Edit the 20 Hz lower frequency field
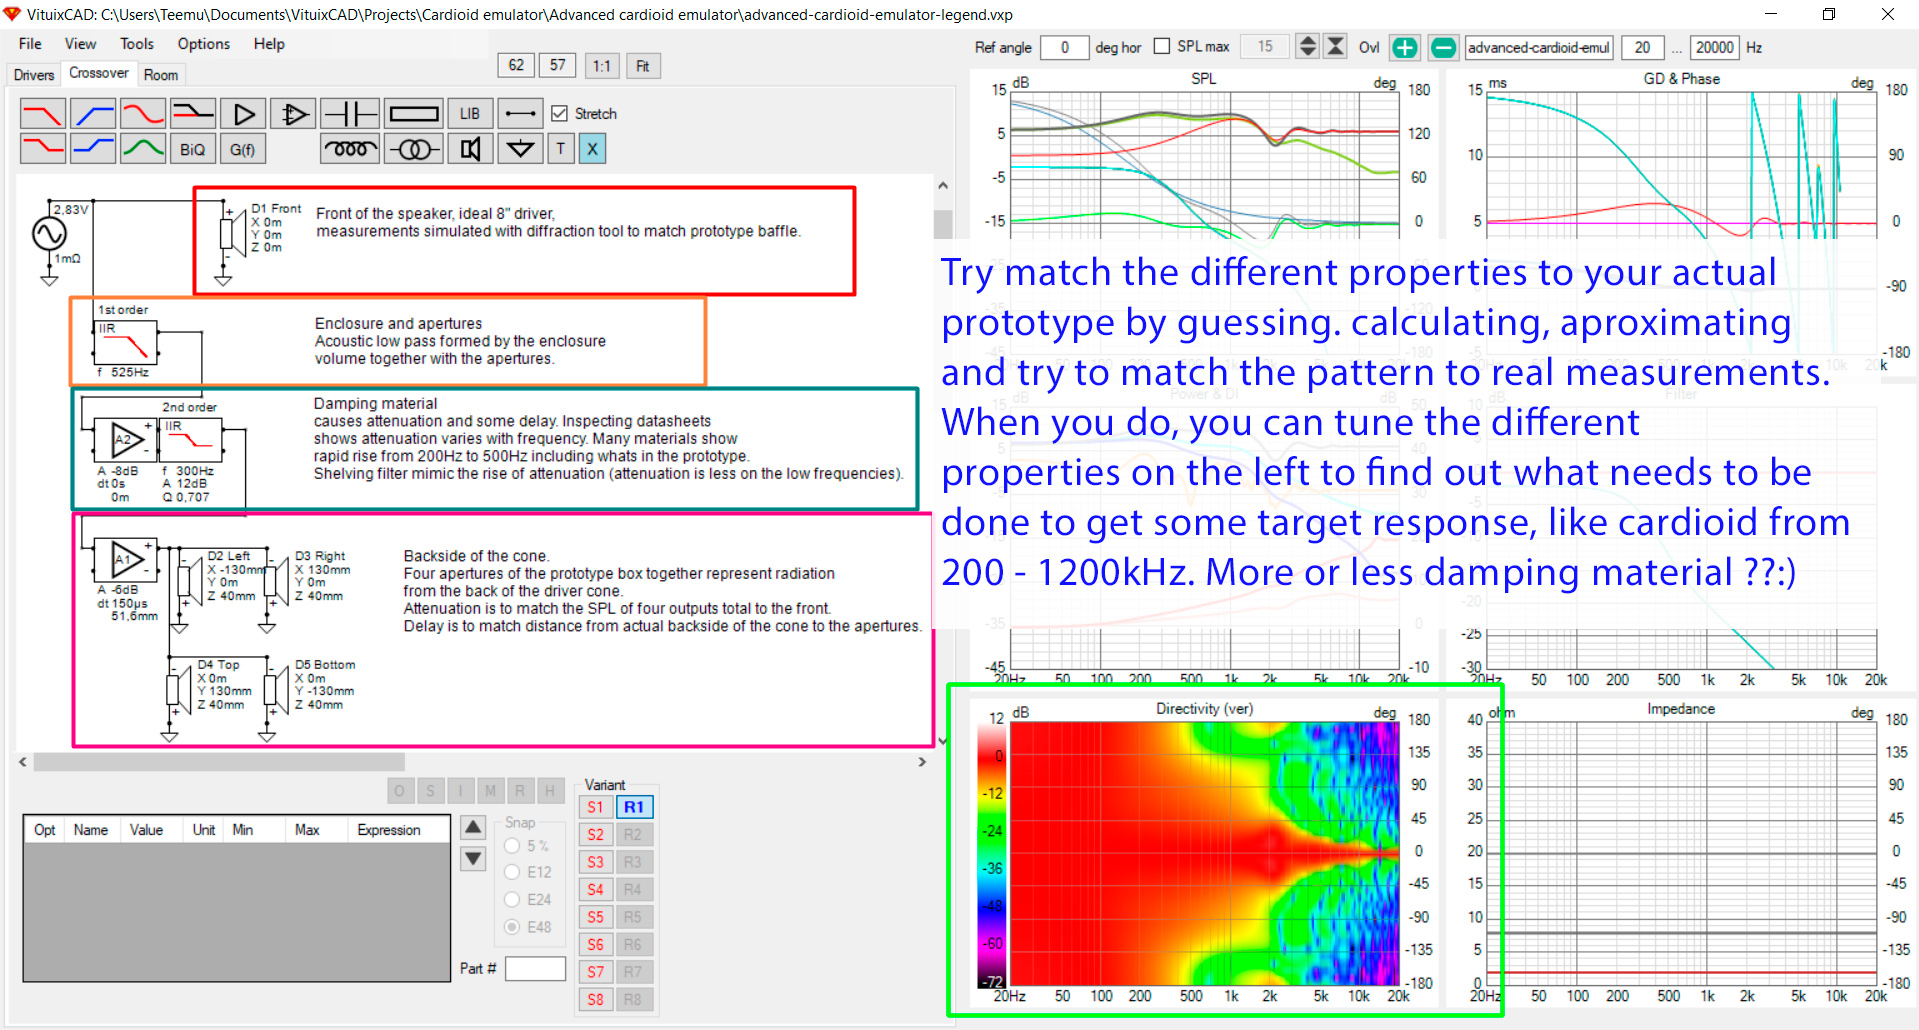Viewport: 1919px width, 1030px height. (1642, 47)
